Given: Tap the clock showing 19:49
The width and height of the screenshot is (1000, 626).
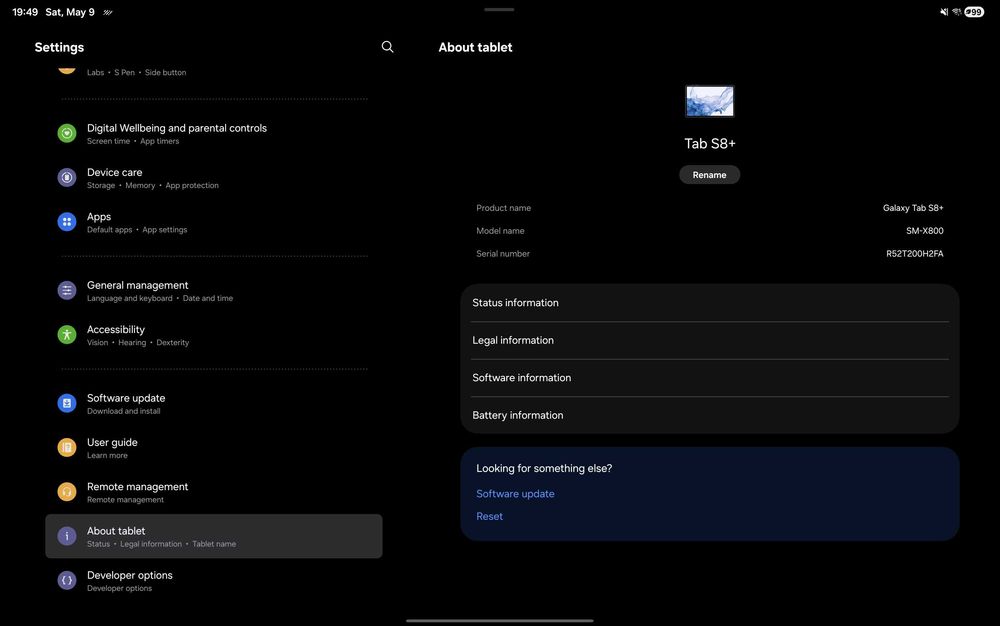Looking at the screenshot, I should pos(25,12).
